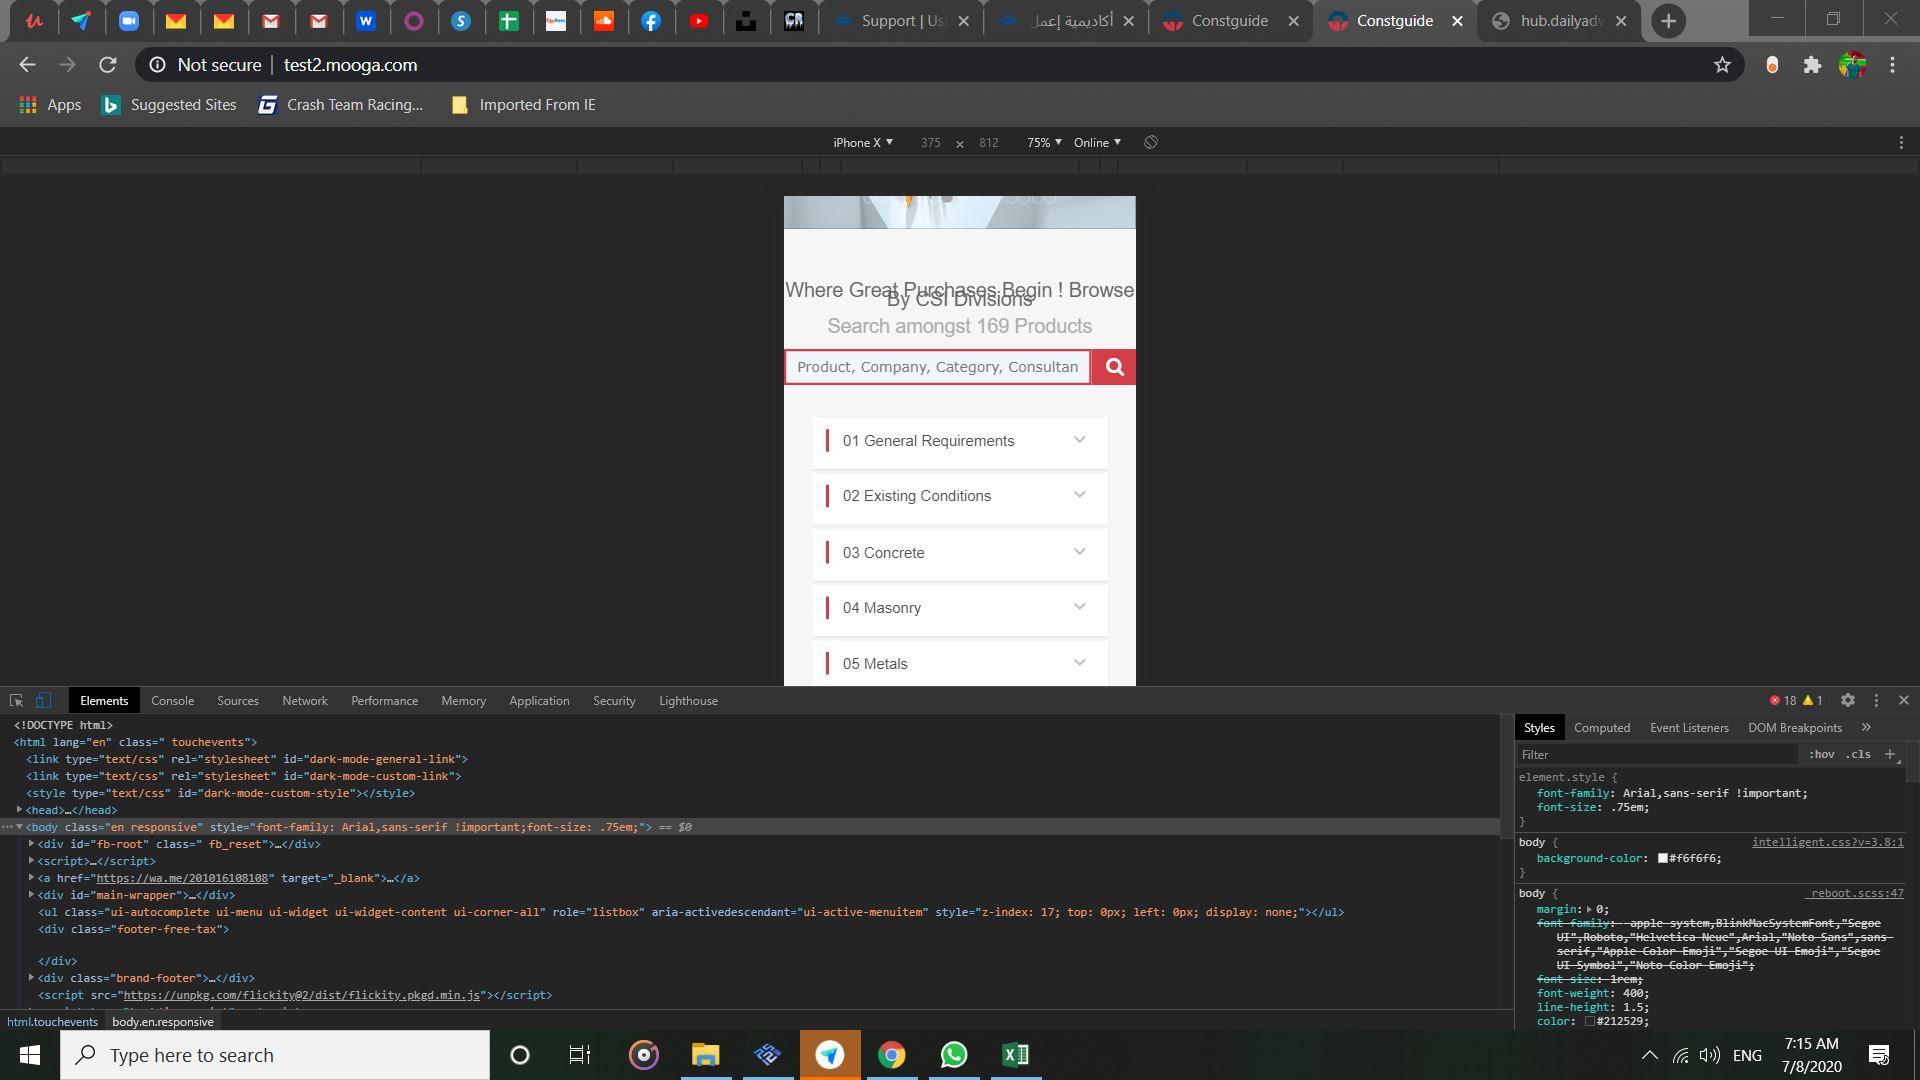Open Windows Start menu
The image size is (1920, 1080).
coord(30,1055)
